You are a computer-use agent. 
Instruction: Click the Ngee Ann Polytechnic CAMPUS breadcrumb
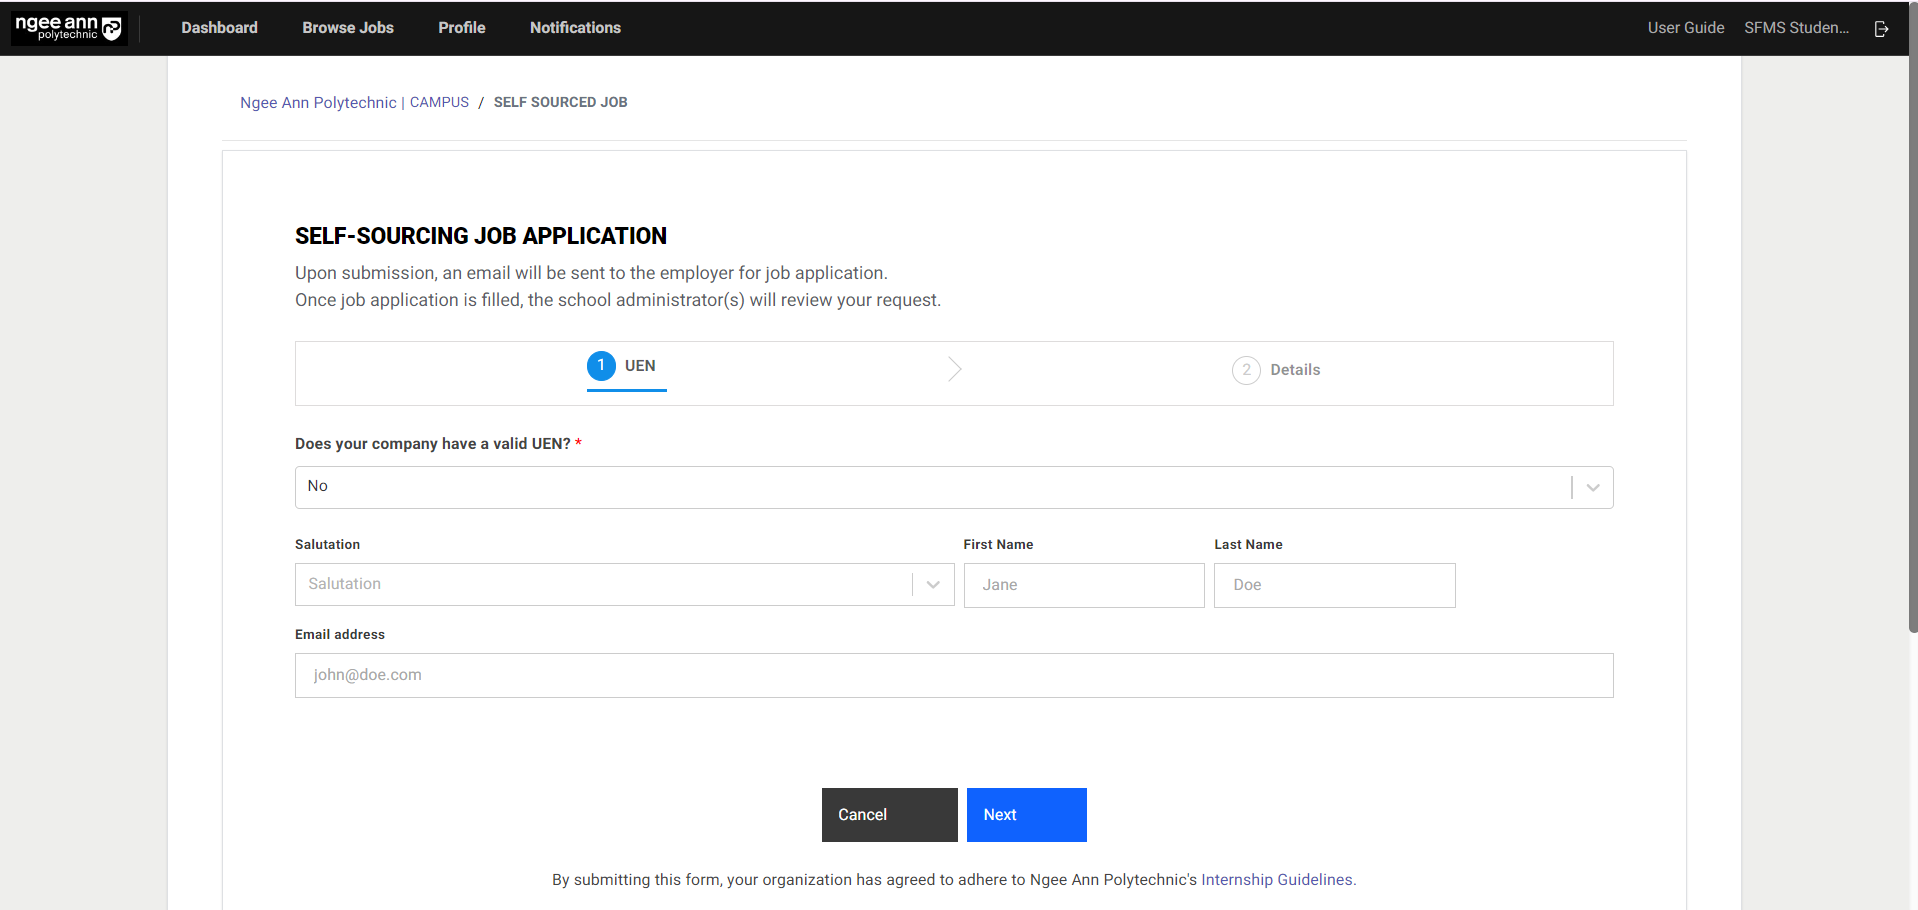[x=354, y=103]
